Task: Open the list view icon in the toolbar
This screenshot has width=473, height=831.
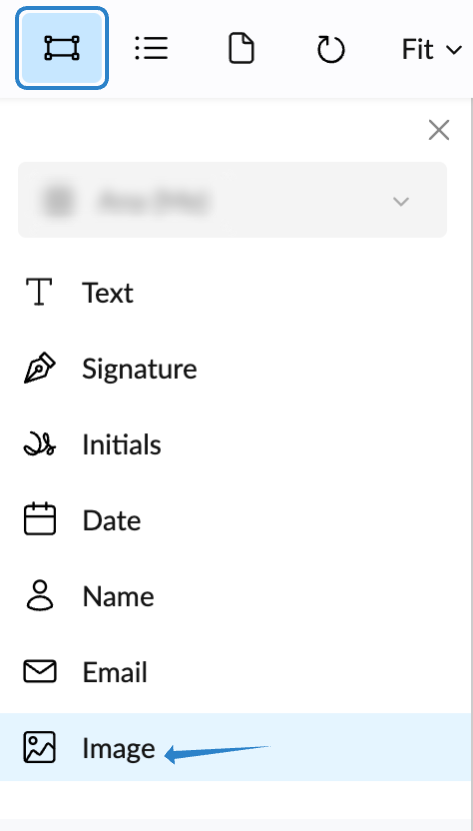Action: pos(152,48)
